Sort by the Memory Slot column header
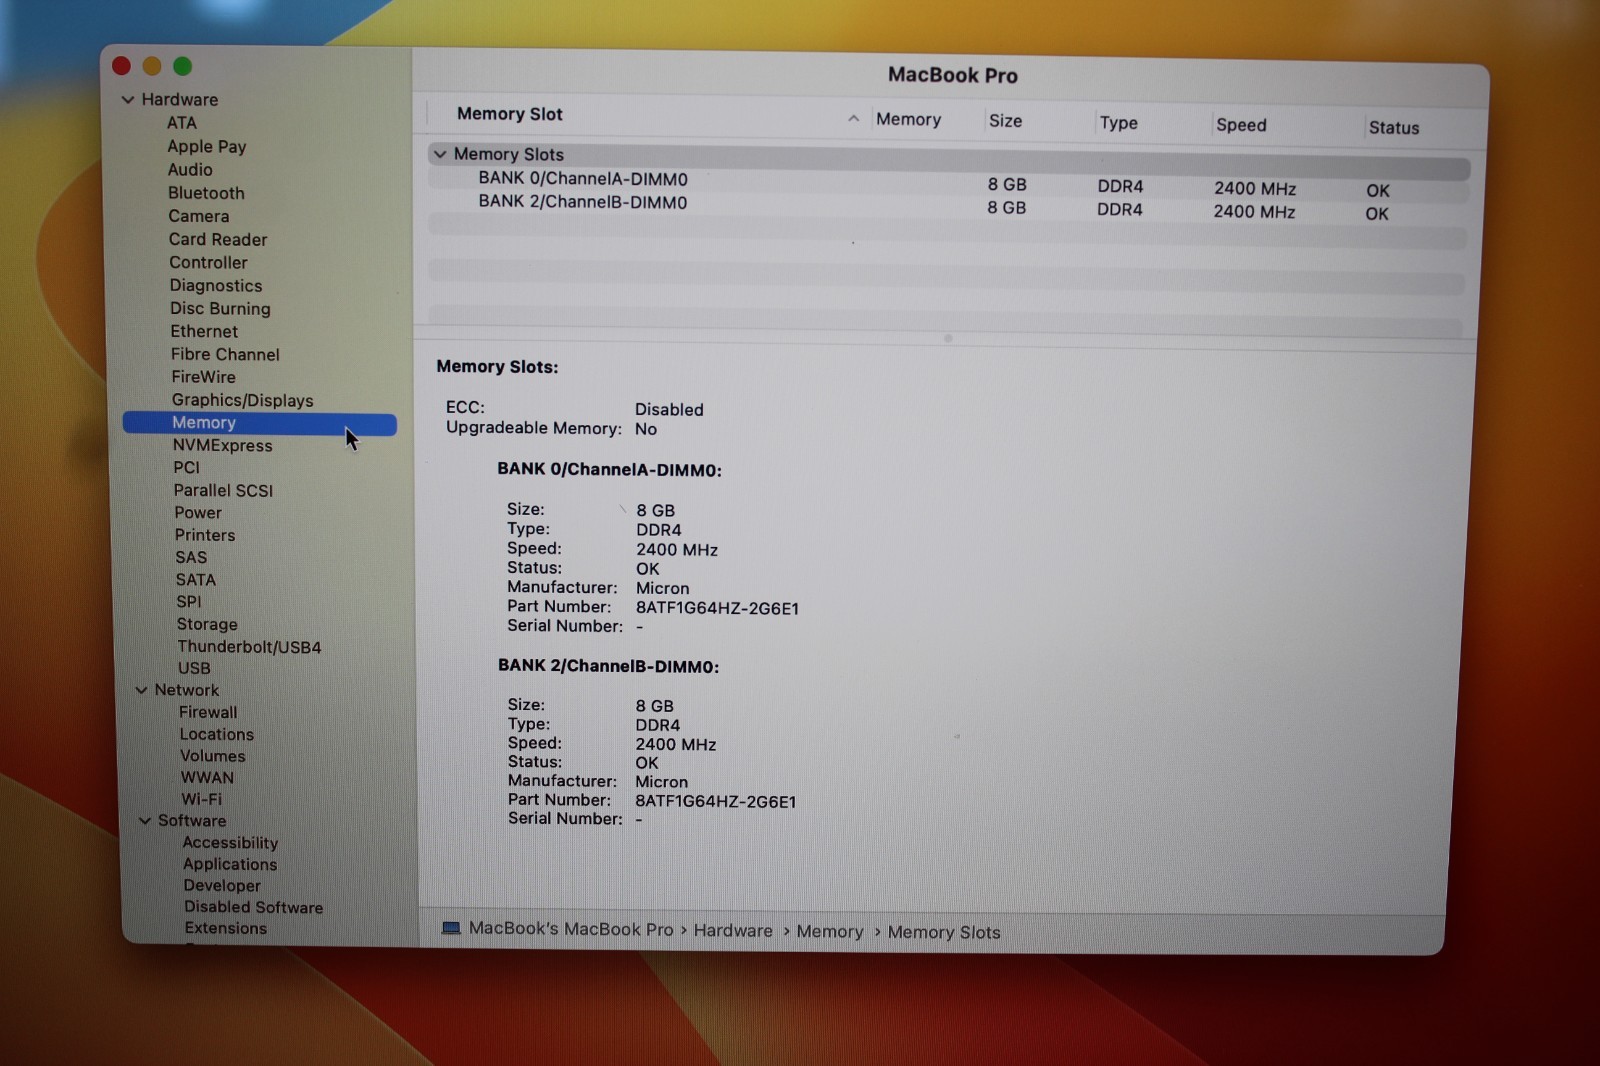The height and width of the screenshot is (1066, 1600). pos(510,114)
